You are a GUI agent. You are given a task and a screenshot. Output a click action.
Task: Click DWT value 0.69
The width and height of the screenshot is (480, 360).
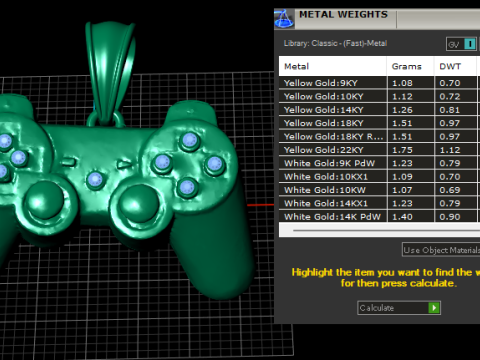[x=450, y=190]
